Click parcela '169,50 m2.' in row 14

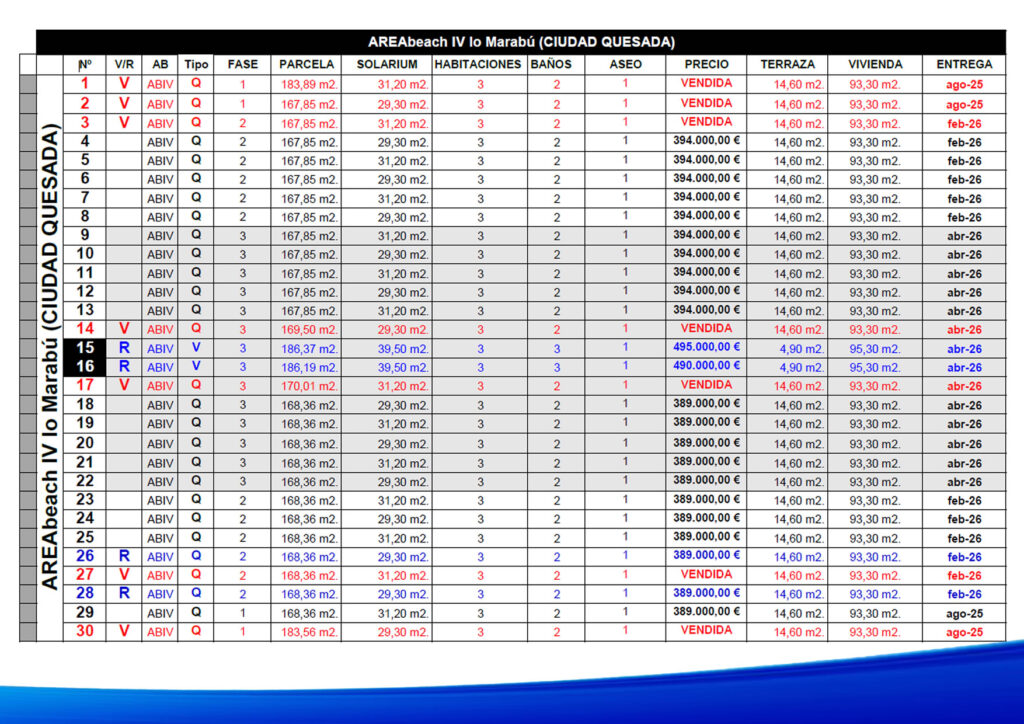pos(309,330)
